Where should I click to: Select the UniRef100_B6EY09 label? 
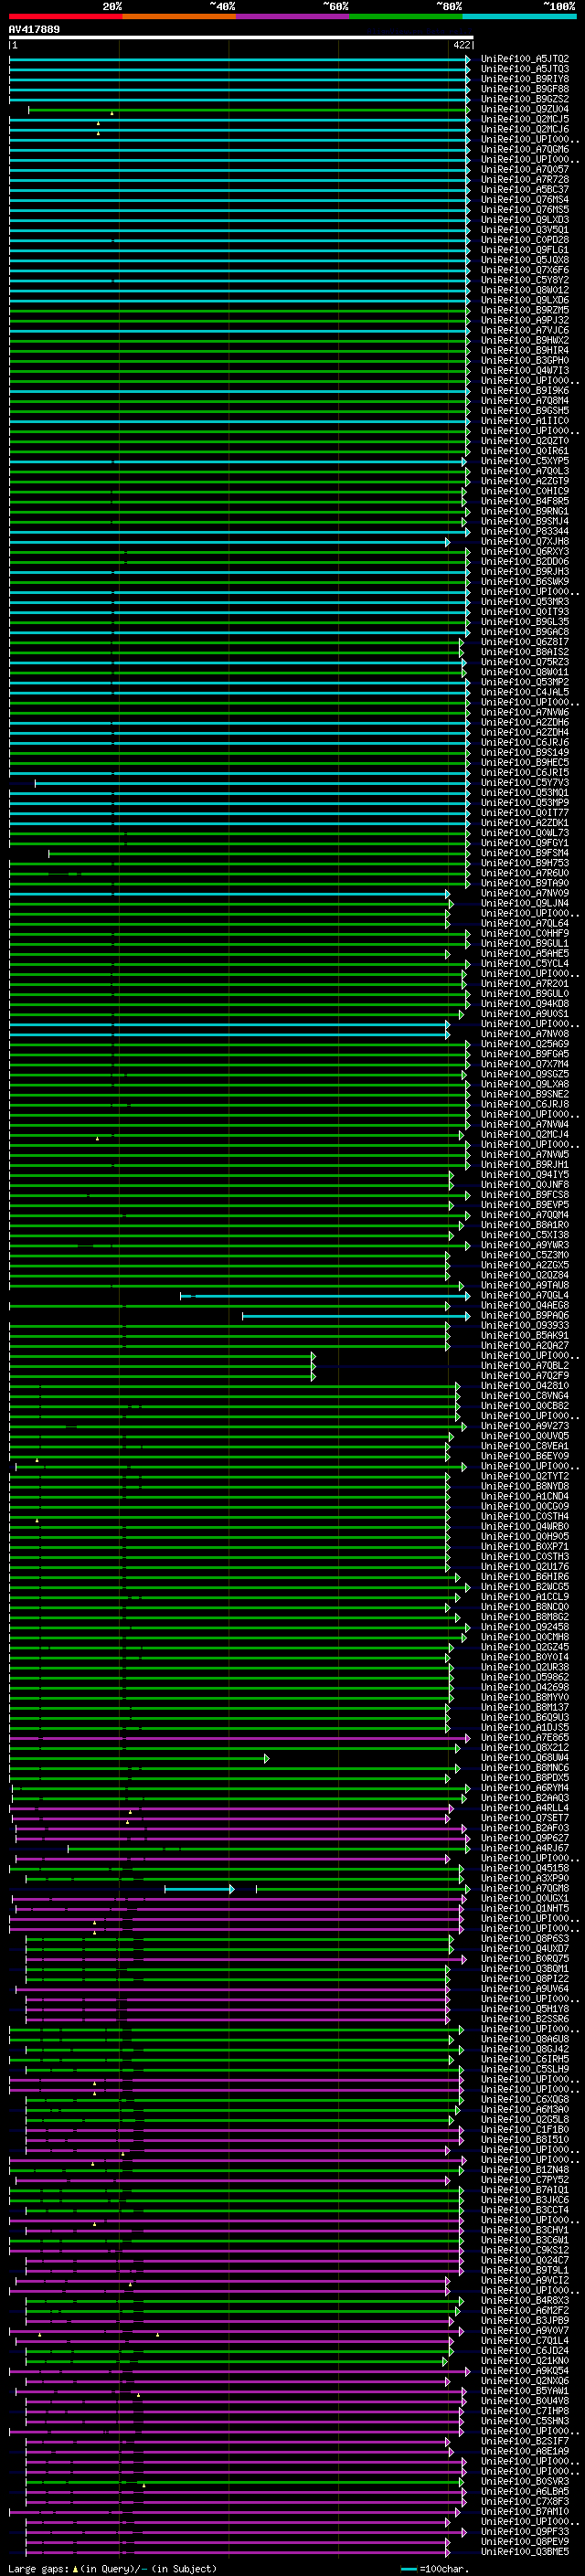point(525,1456)
